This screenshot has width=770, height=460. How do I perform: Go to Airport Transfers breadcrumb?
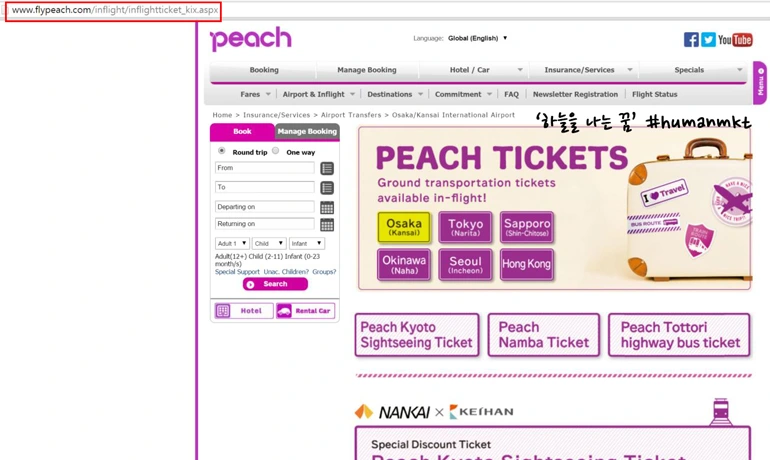[x=351, y=115]
